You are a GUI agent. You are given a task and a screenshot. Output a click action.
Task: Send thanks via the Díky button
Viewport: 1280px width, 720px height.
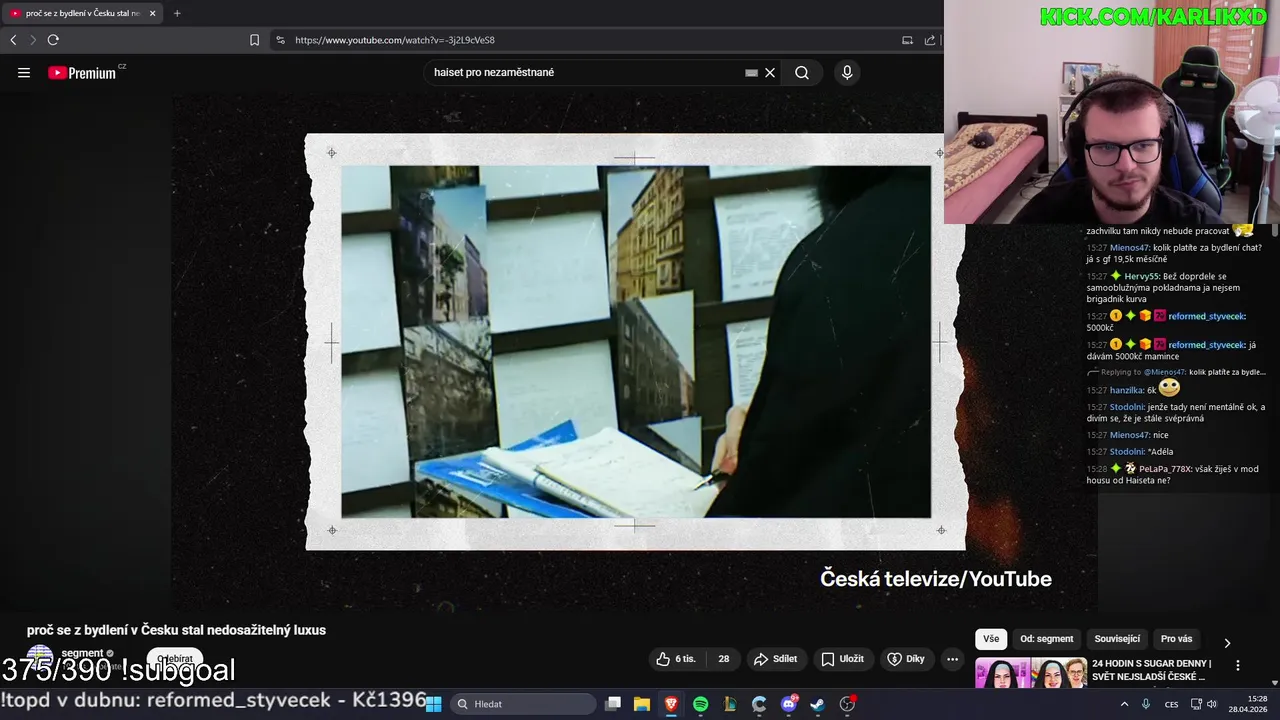906,659
